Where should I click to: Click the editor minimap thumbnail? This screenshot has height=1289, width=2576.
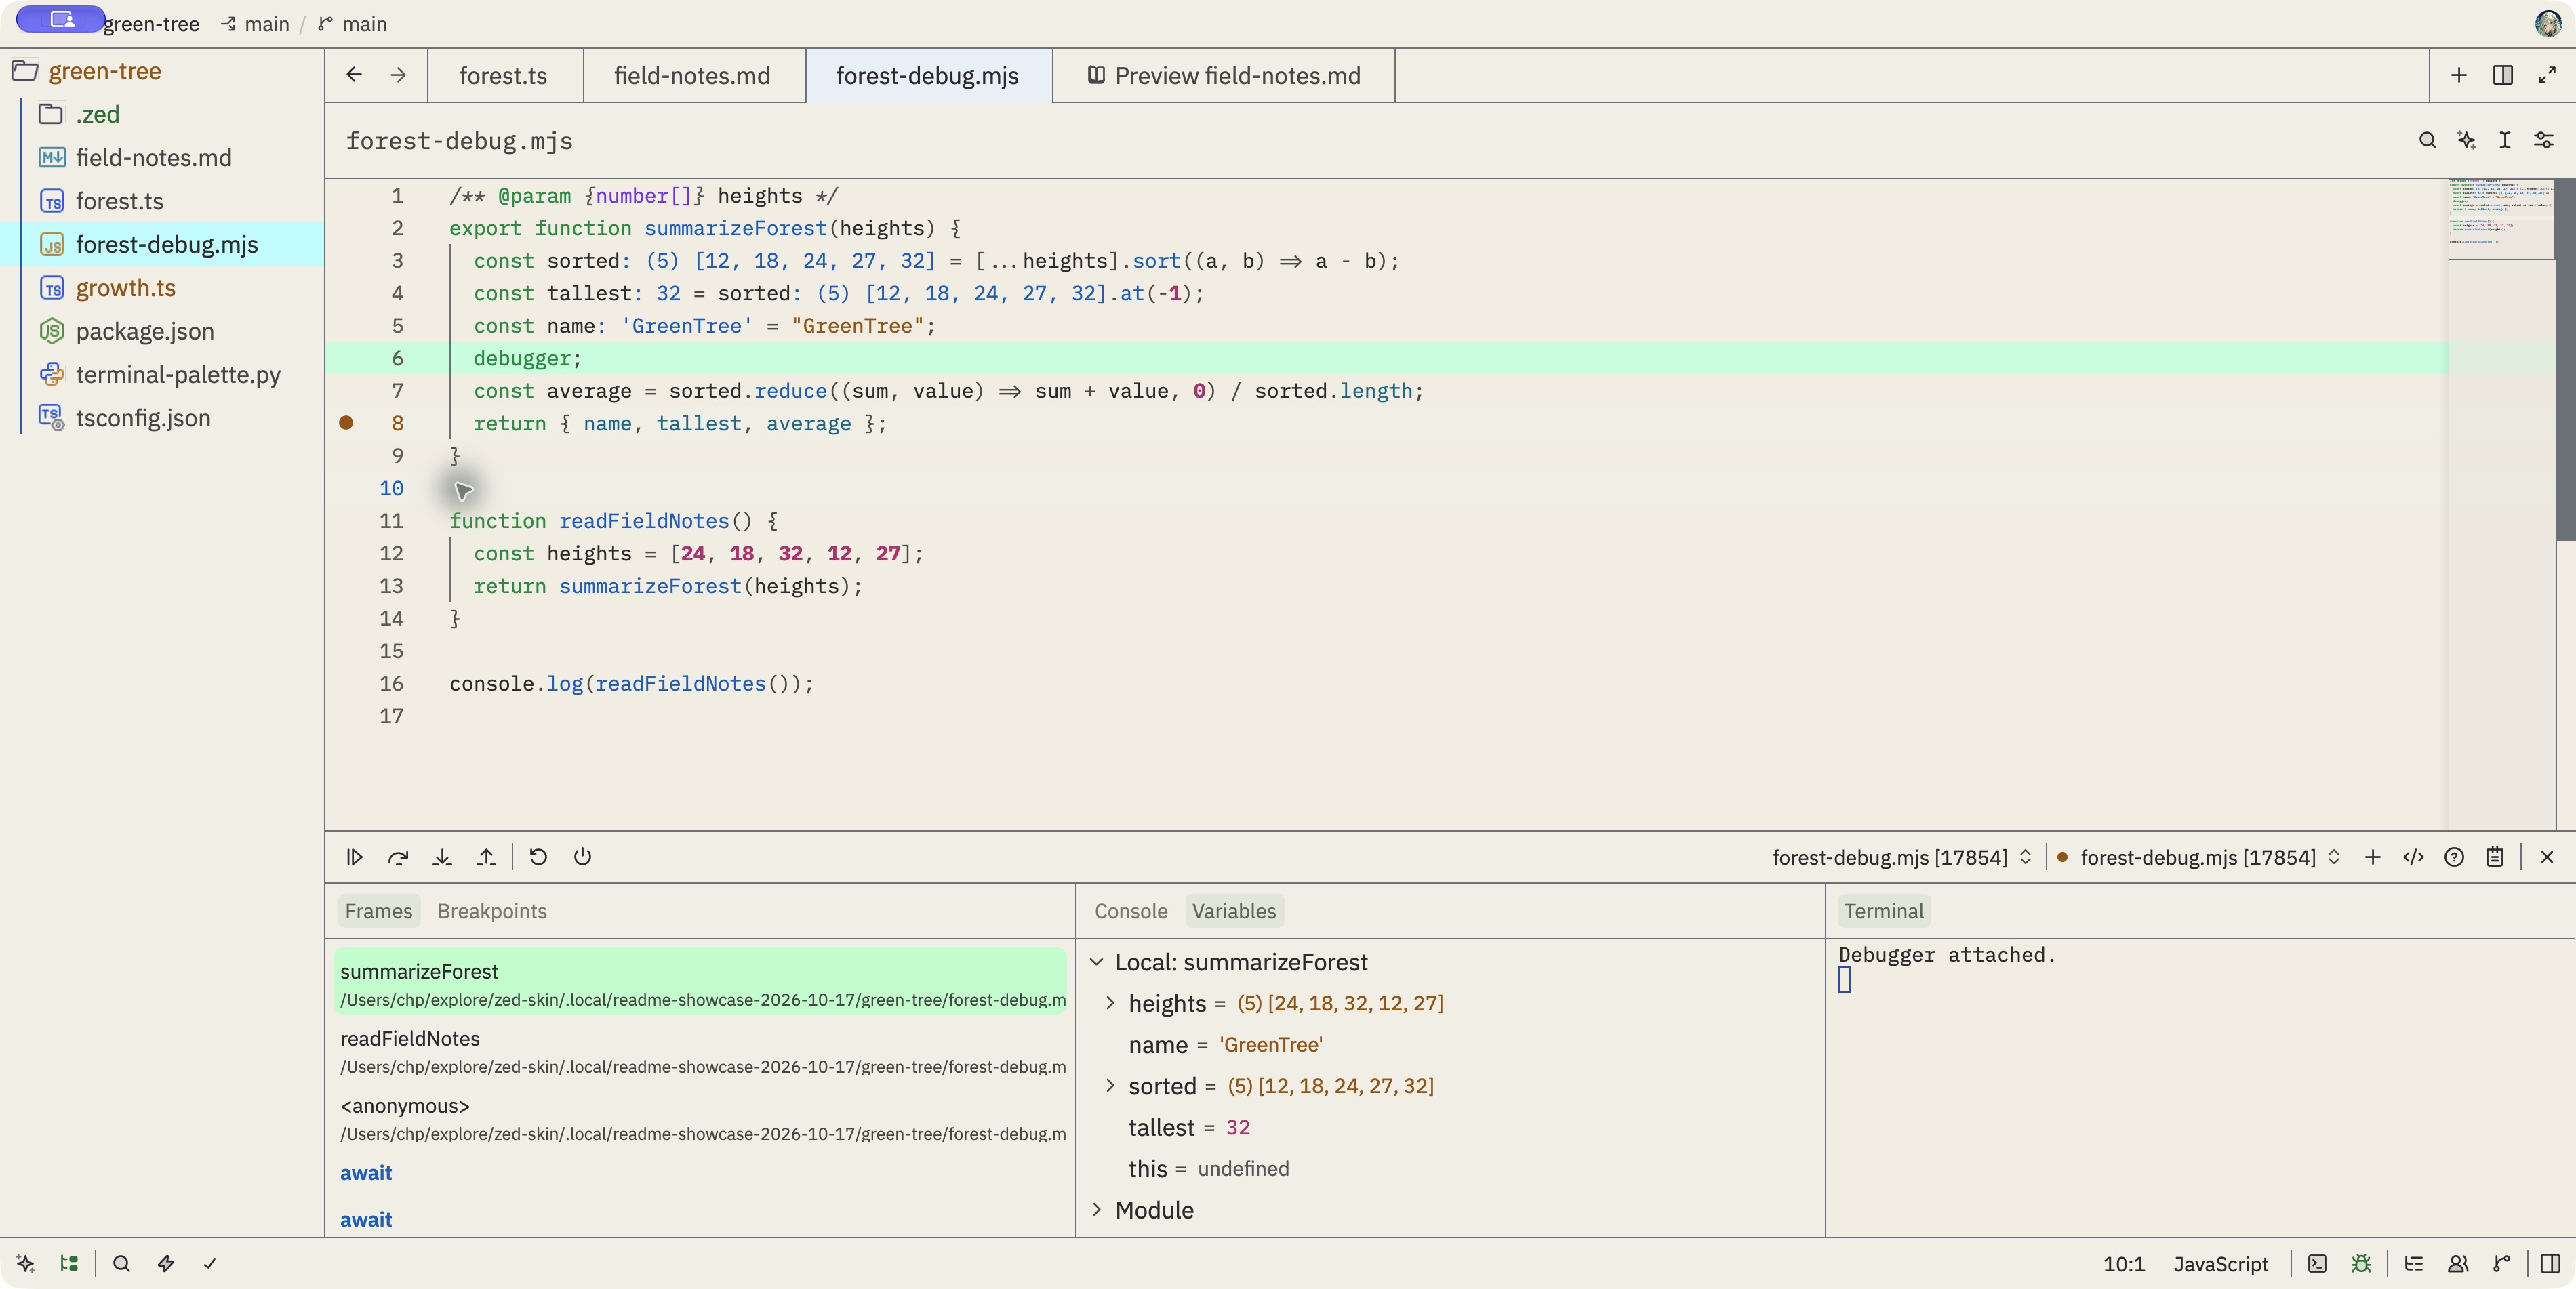pos(2501,219)
